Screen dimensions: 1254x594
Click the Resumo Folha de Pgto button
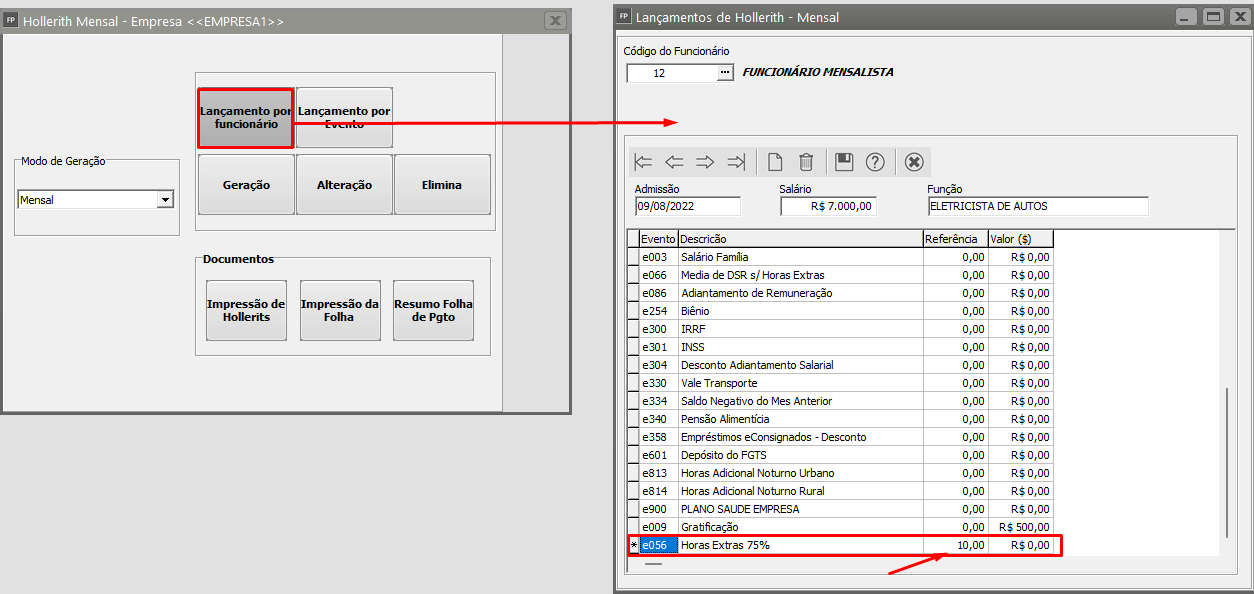(x=433, y=311)
